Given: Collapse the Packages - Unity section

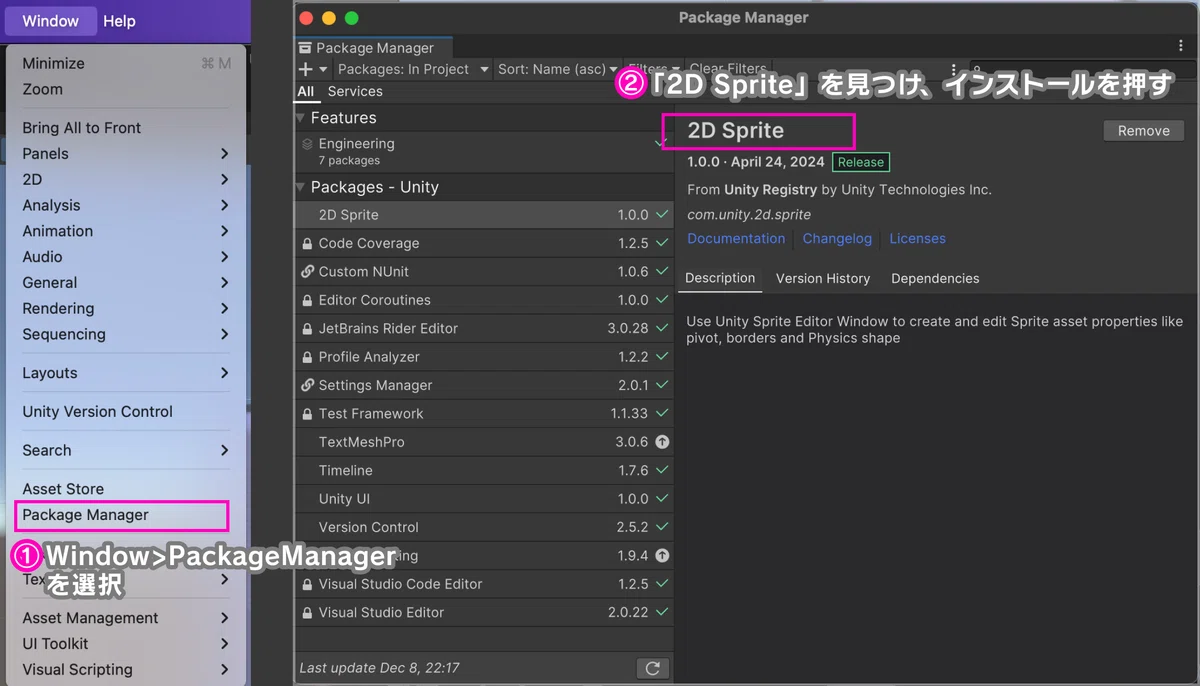Looking at the screenshot, I should coord(301,187).
